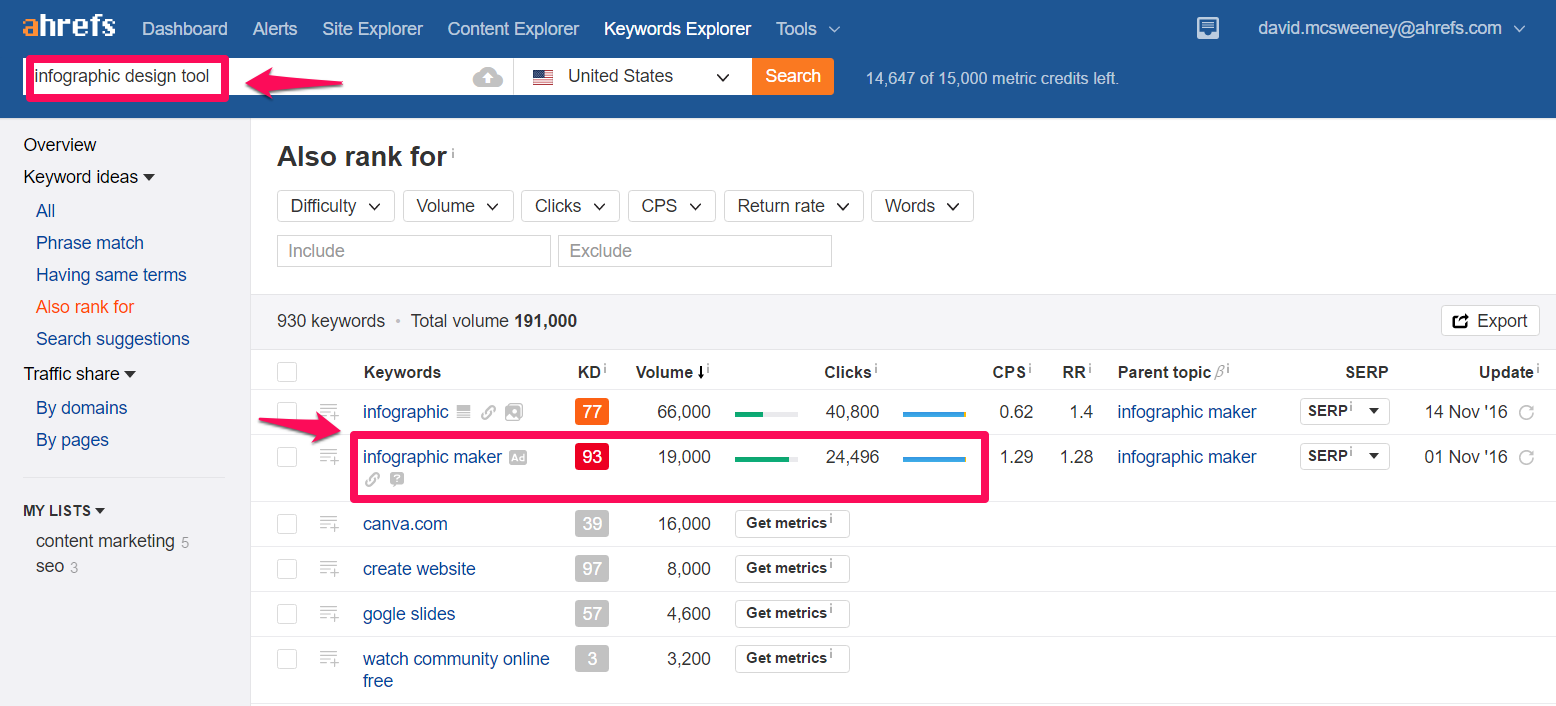
Task: Add 'gogle slides' keyword to a list
Action: [329, 613]
